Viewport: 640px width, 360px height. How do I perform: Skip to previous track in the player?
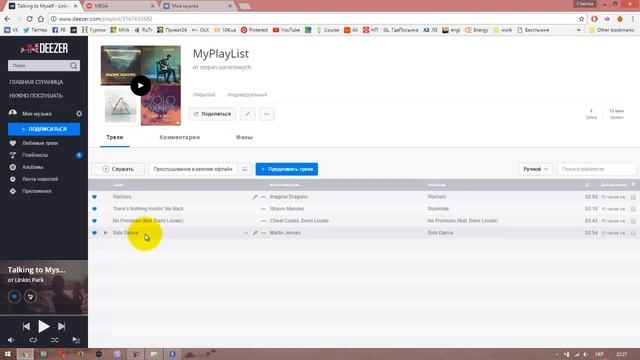click(x=26, y=326)
